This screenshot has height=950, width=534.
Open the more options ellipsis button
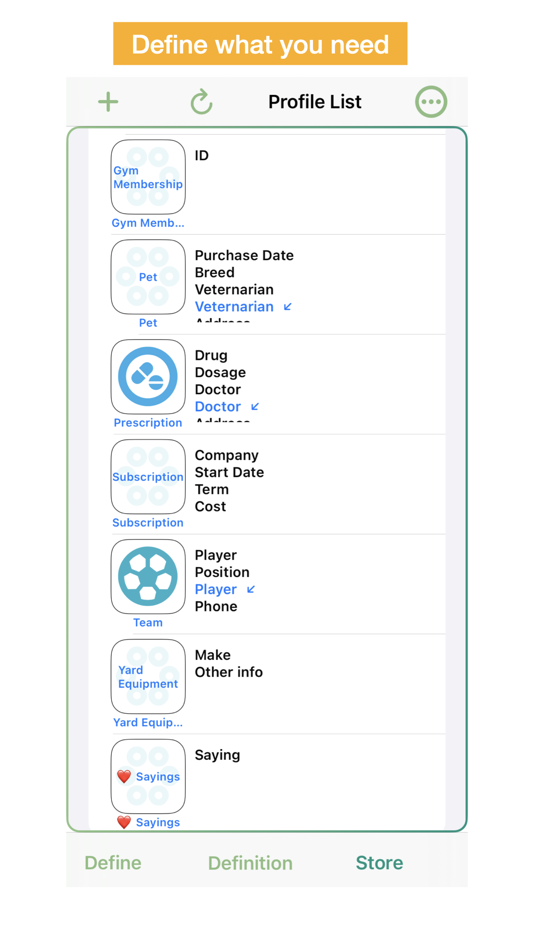pos(431,102)
